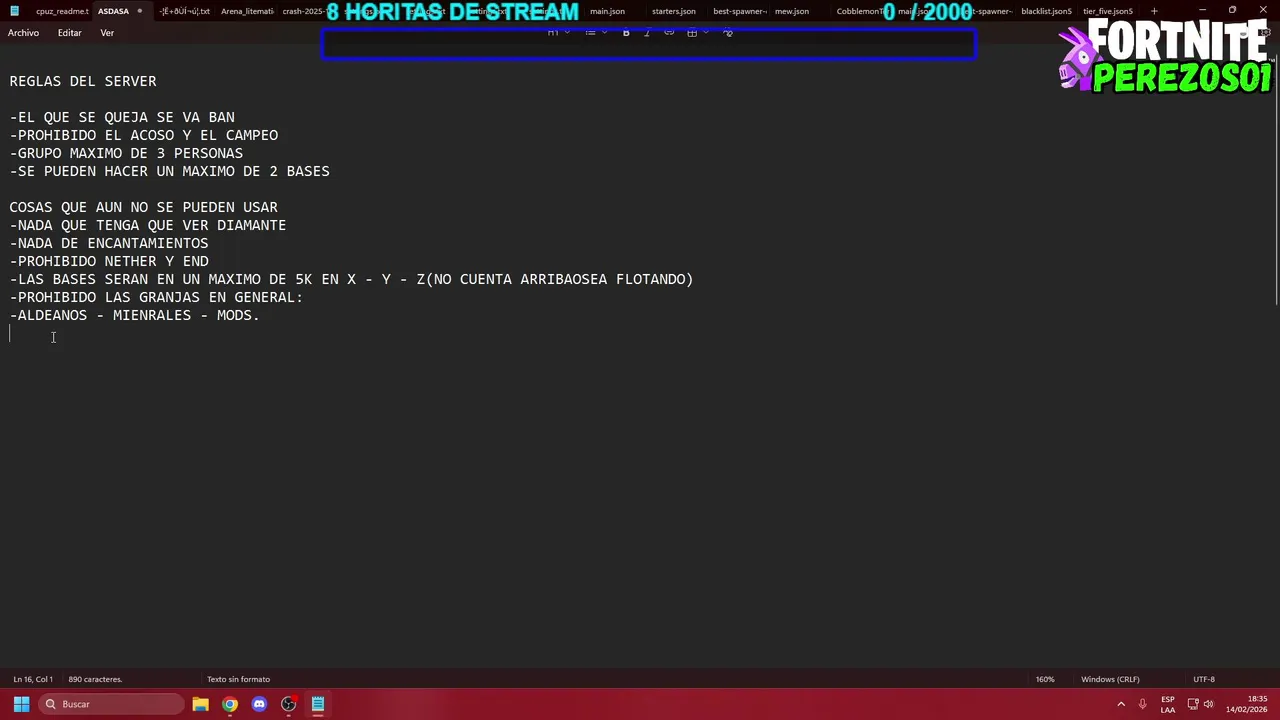Open File Explorer from the taskbar
Screen dimensions: 1280x720
tap(200, 704)
